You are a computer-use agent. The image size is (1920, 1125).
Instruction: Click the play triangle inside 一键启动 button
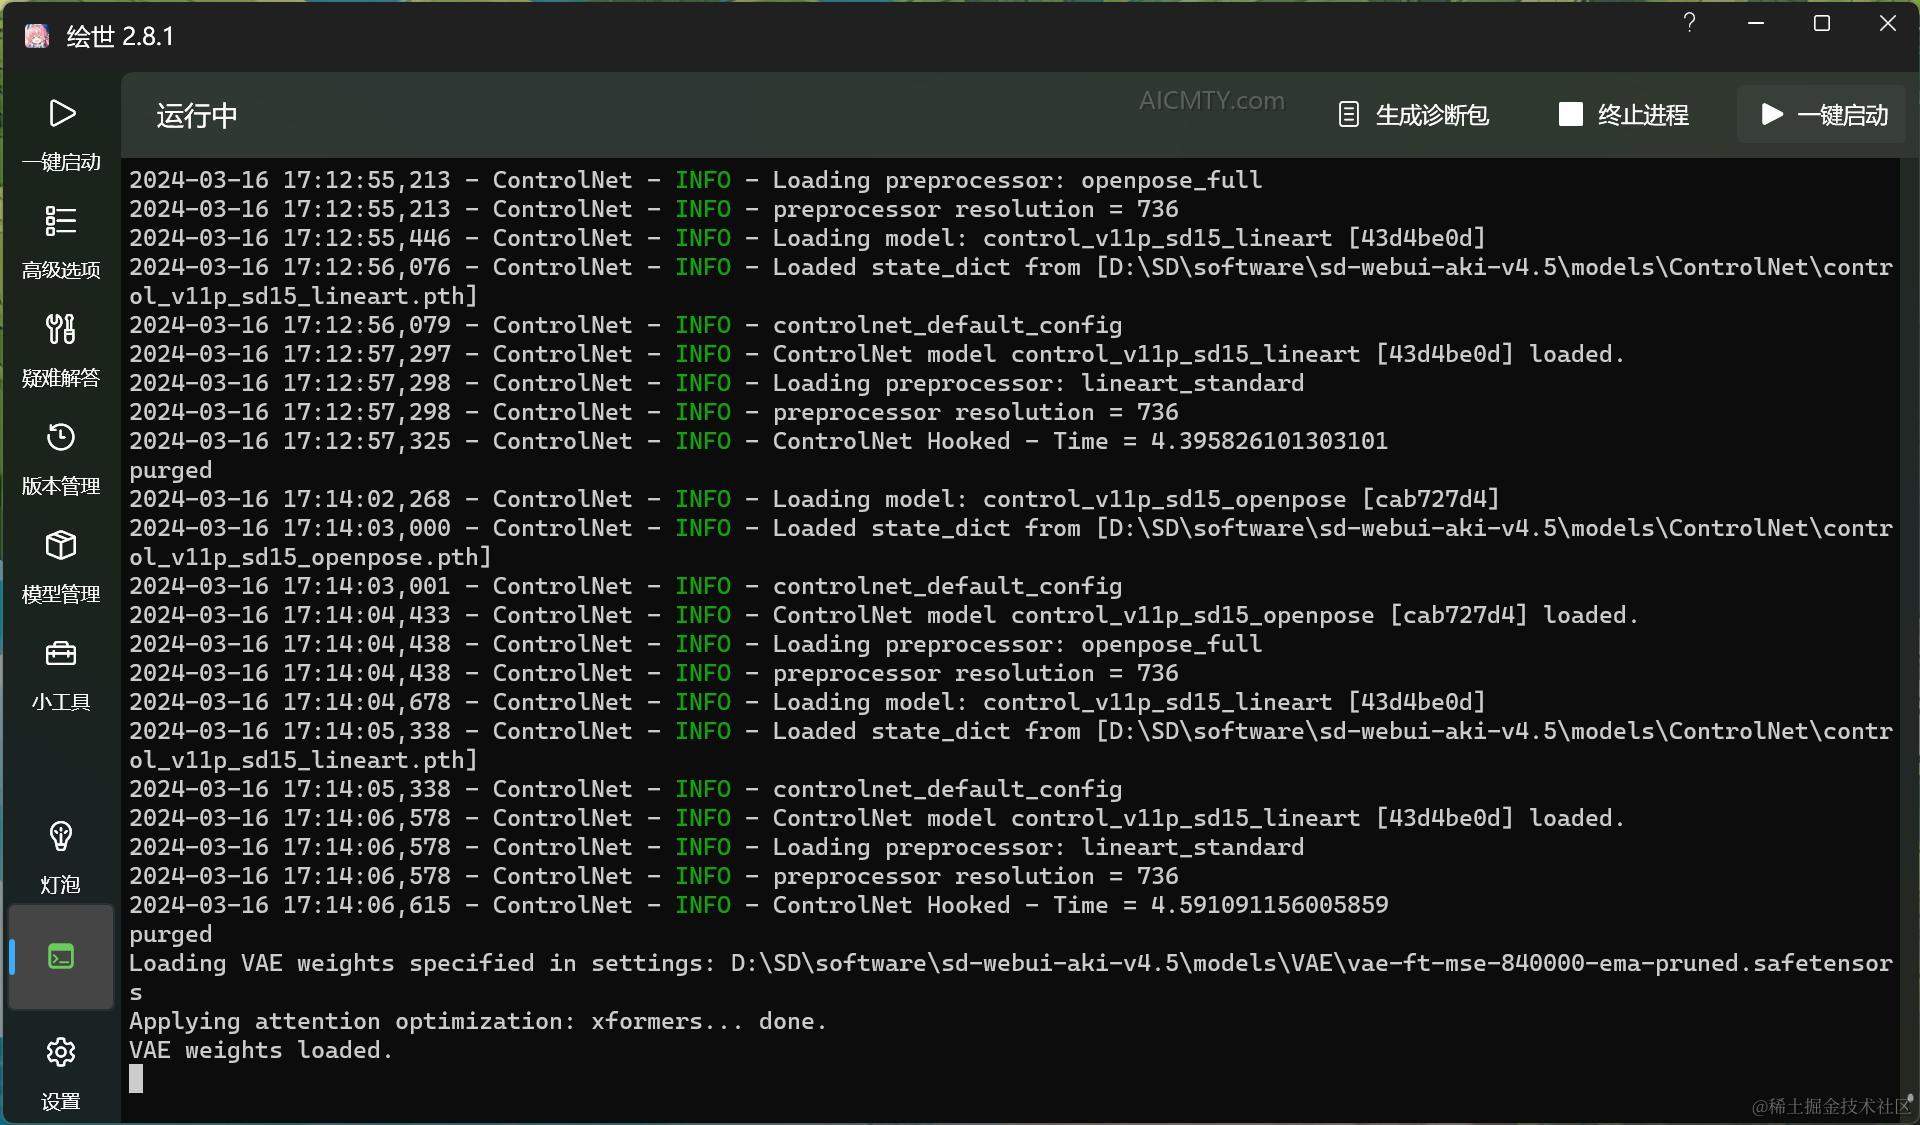click(1771, 115)
